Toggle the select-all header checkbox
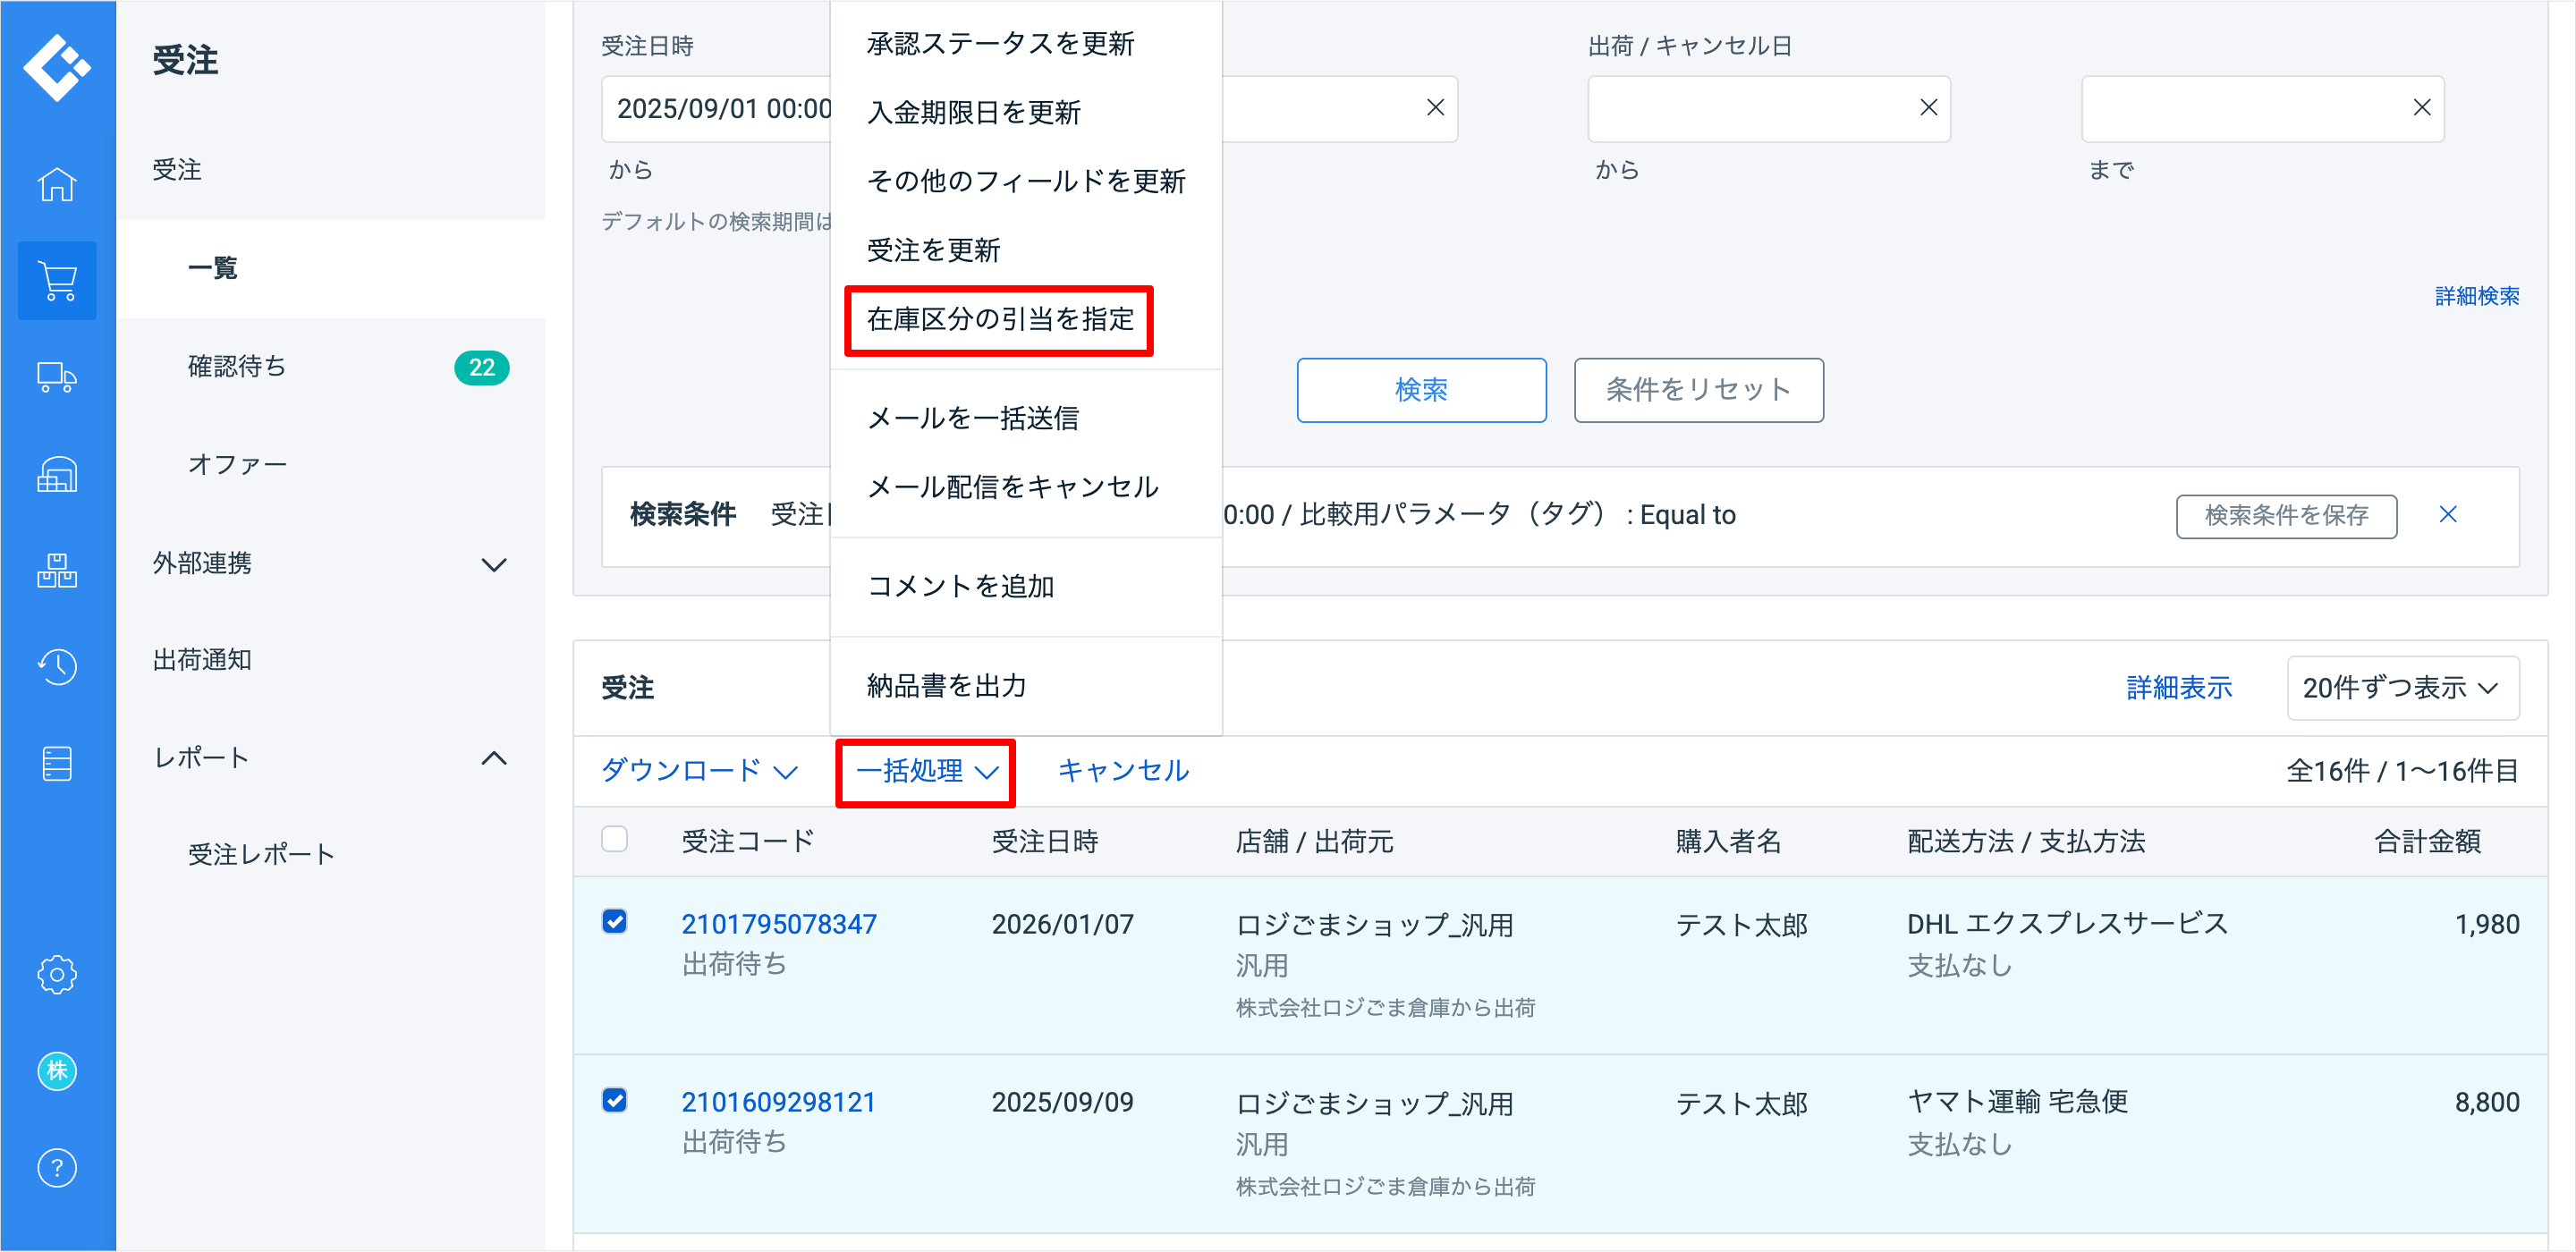Screen dimensions: 2576x1252 click(615, 839)
